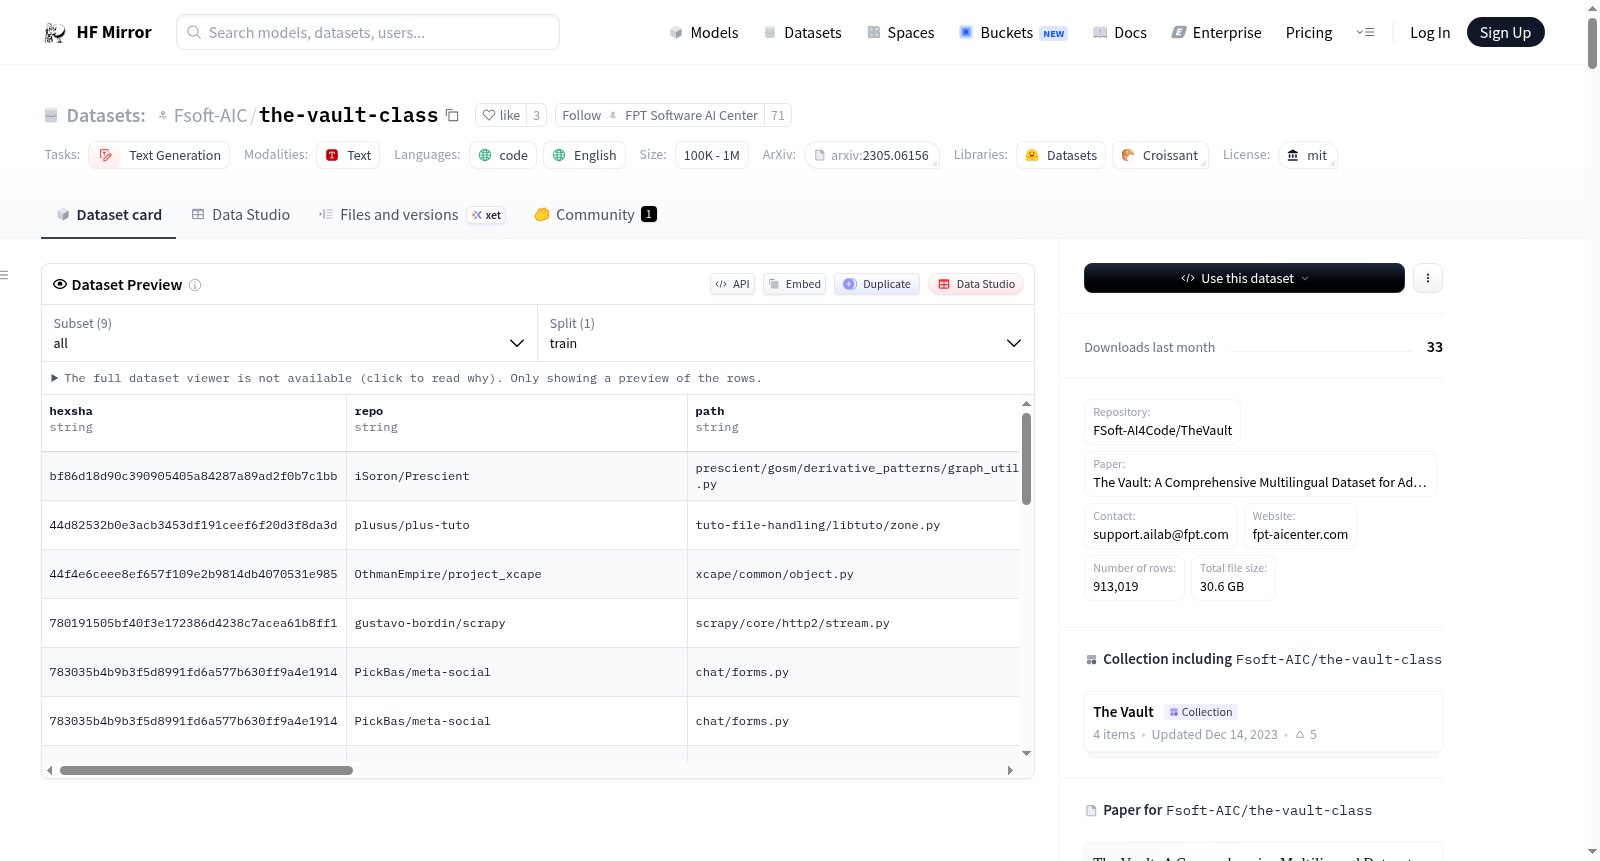Open the navigation overflow menu icon
Image resolution: width=1600 pixels, height=861 pixels.
[1365, 33]
